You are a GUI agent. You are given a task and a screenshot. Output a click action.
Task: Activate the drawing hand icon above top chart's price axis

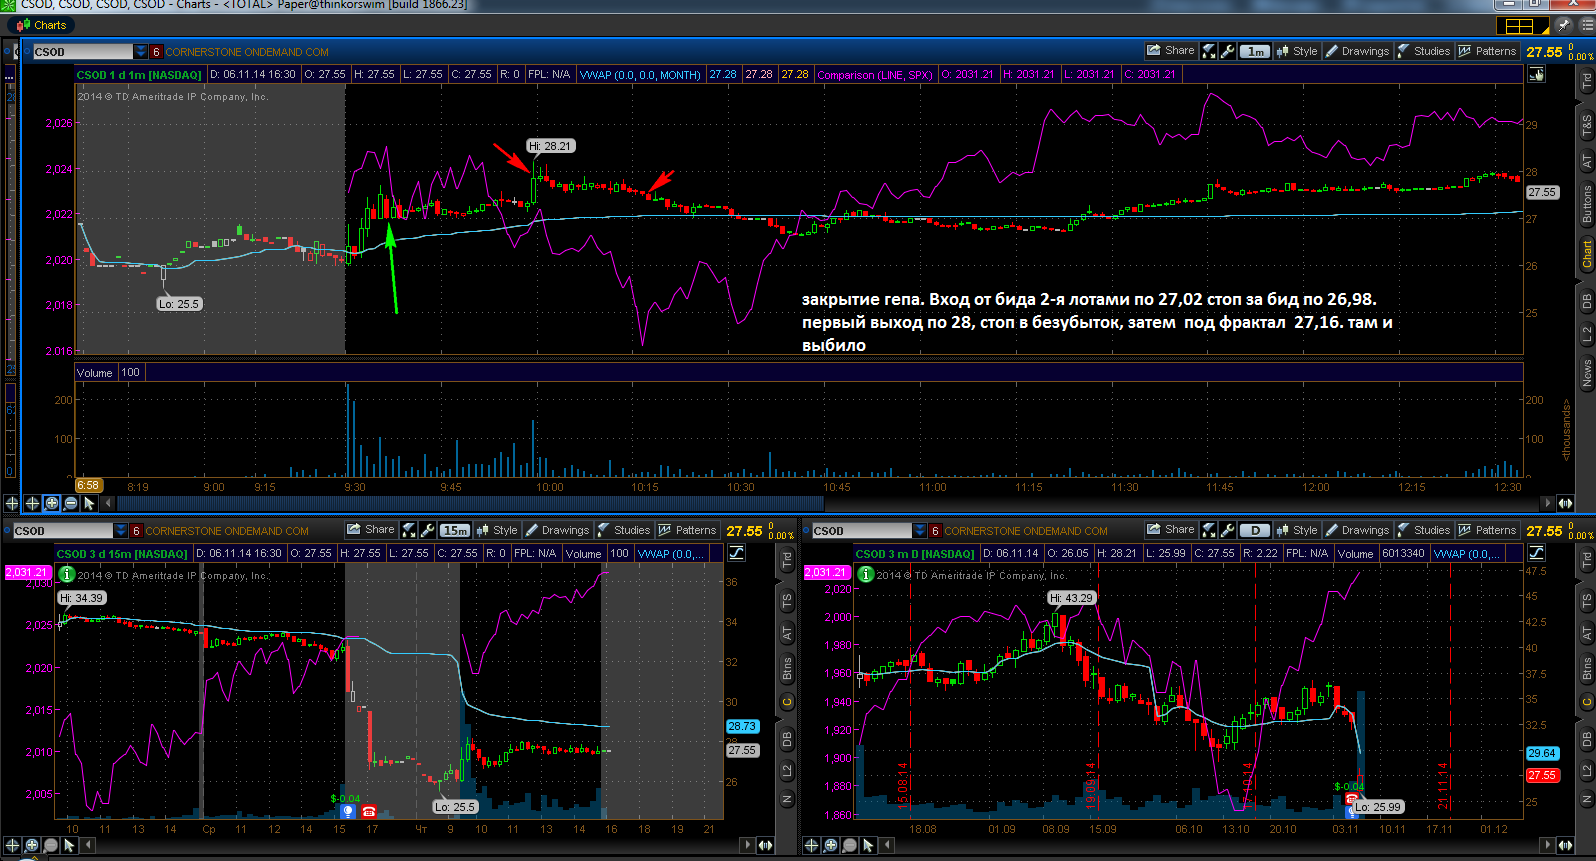1537,74
